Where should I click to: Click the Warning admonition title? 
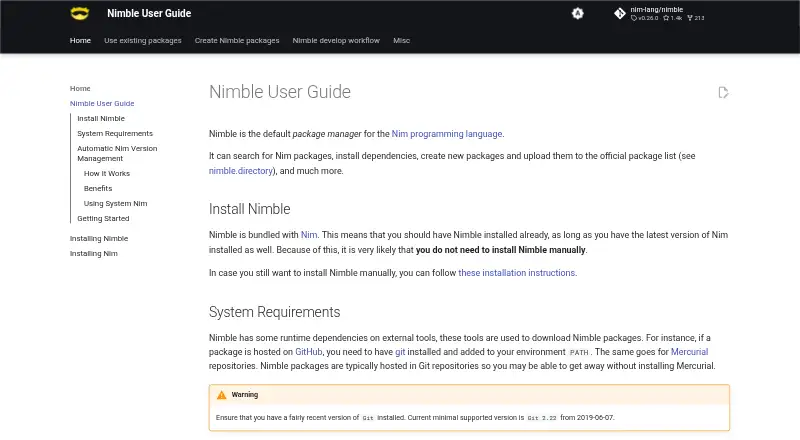pyautogui.click(x=244, y=395)
